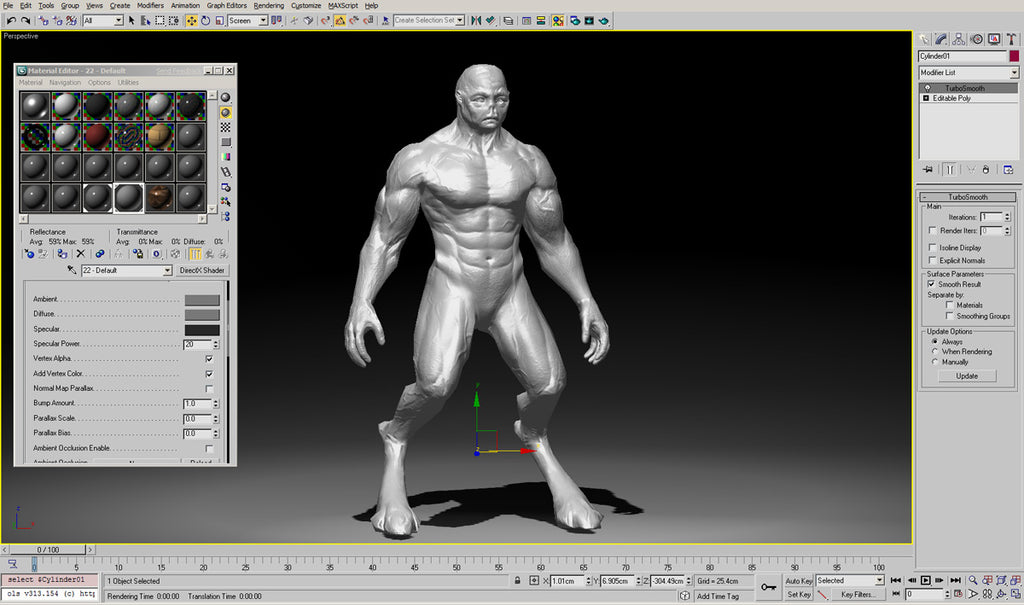This screenshot has height=605, width=1024.
Task: Click the Lock Selection key icon
Action: 518,580
